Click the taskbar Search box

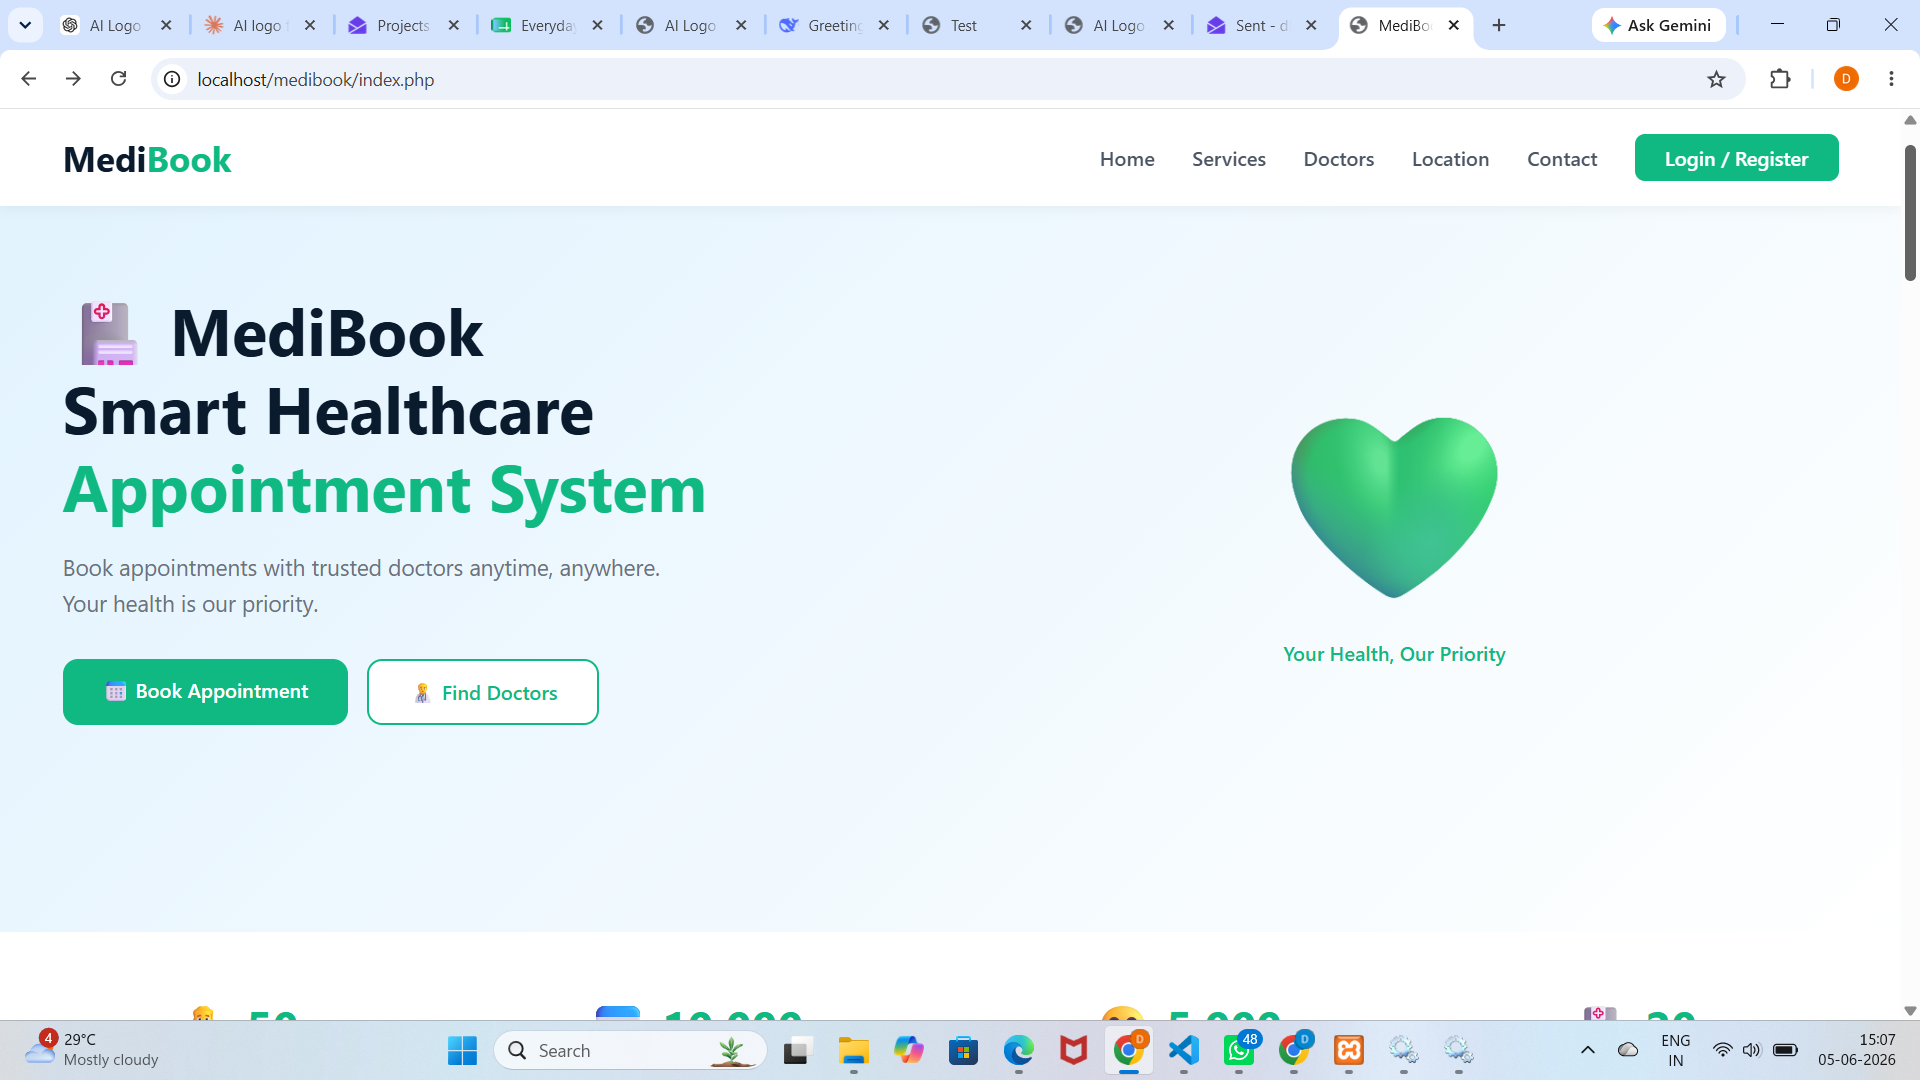coord(630,1050)
